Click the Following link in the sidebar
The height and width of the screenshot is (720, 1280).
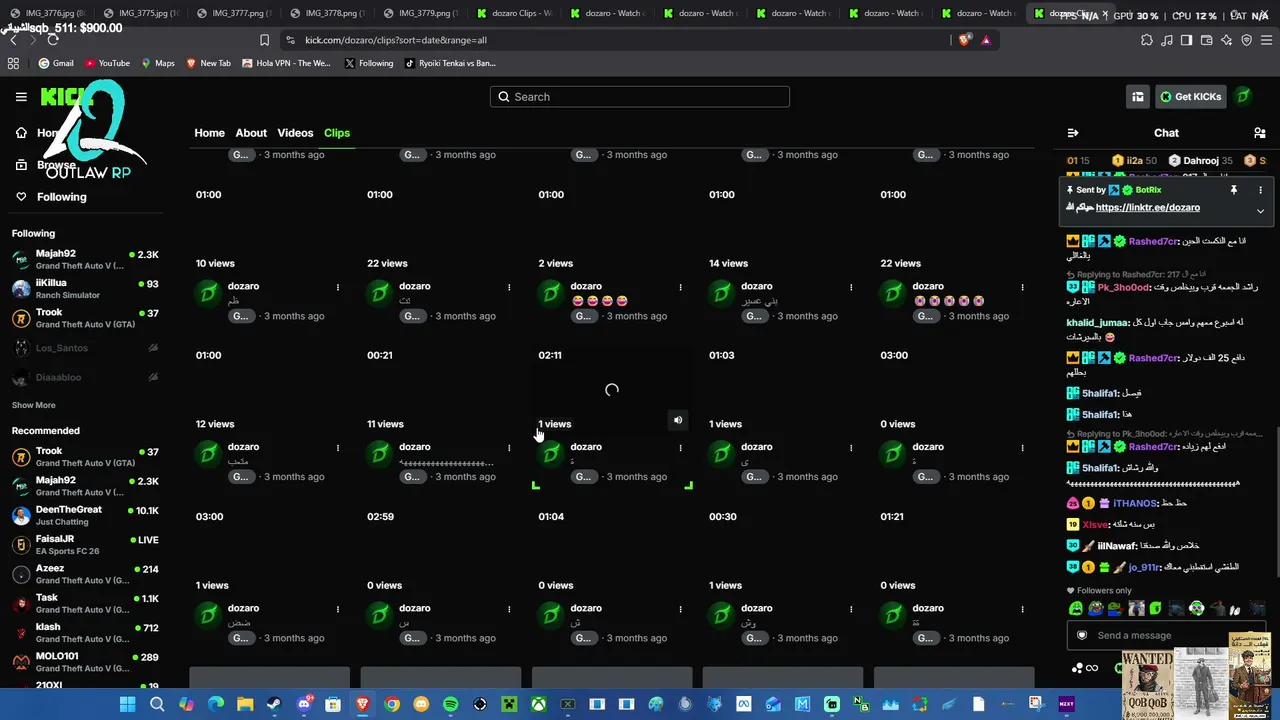tap(62, 197)
